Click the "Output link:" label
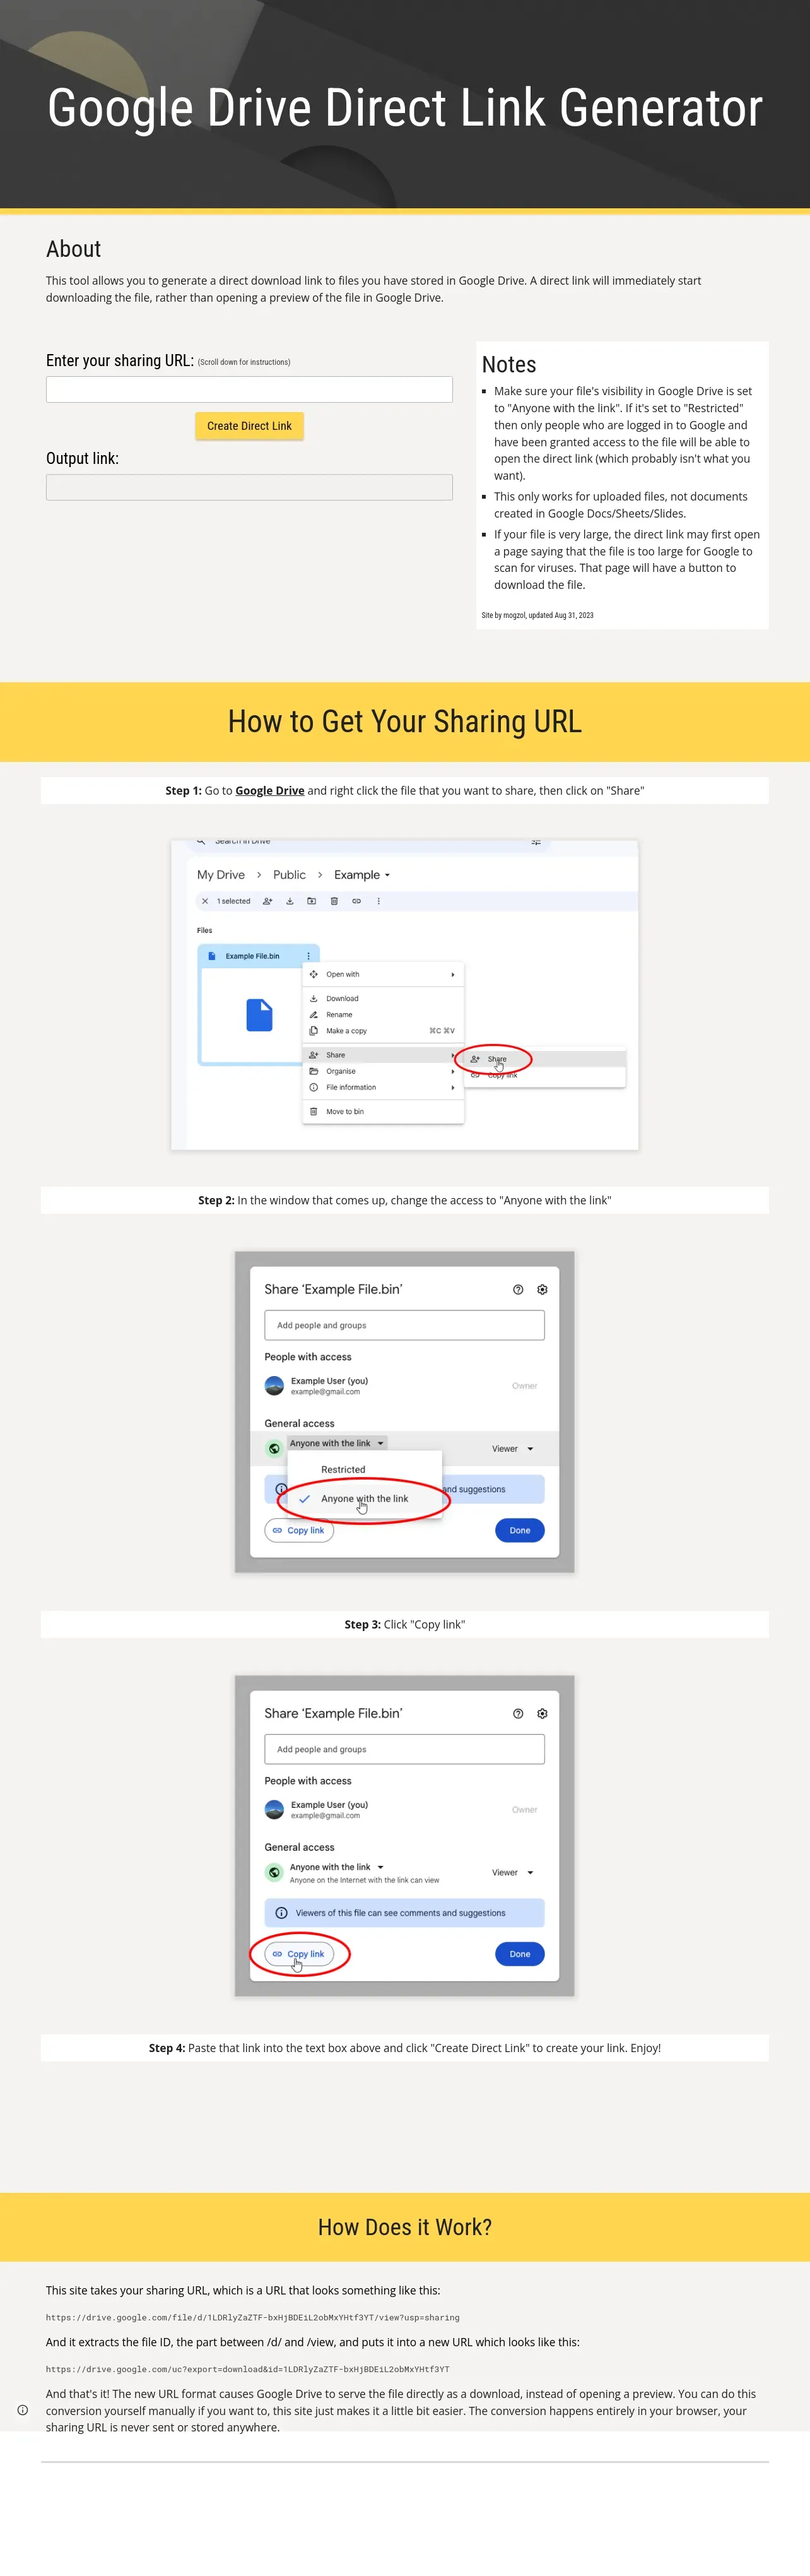This screenshot has height=2576, width=810. [x=82, y=458]
